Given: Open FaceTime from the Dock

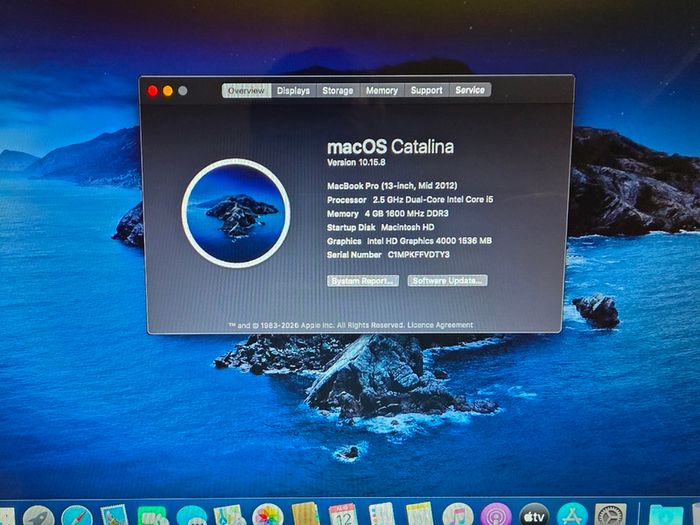Looking at the screenshot, I should (153, 517).
